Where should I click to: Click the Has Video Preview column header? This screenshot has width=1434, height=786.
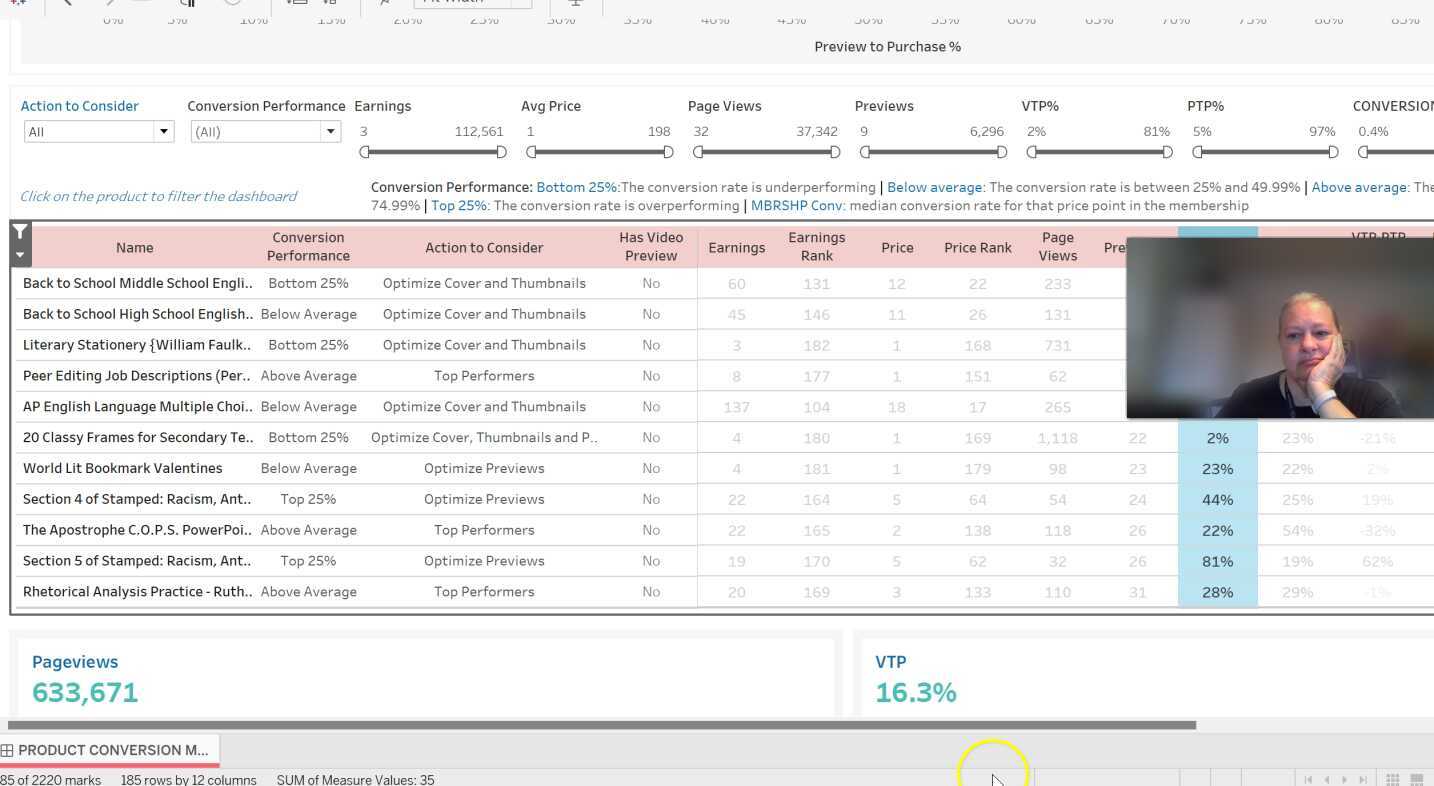[651, 247]
